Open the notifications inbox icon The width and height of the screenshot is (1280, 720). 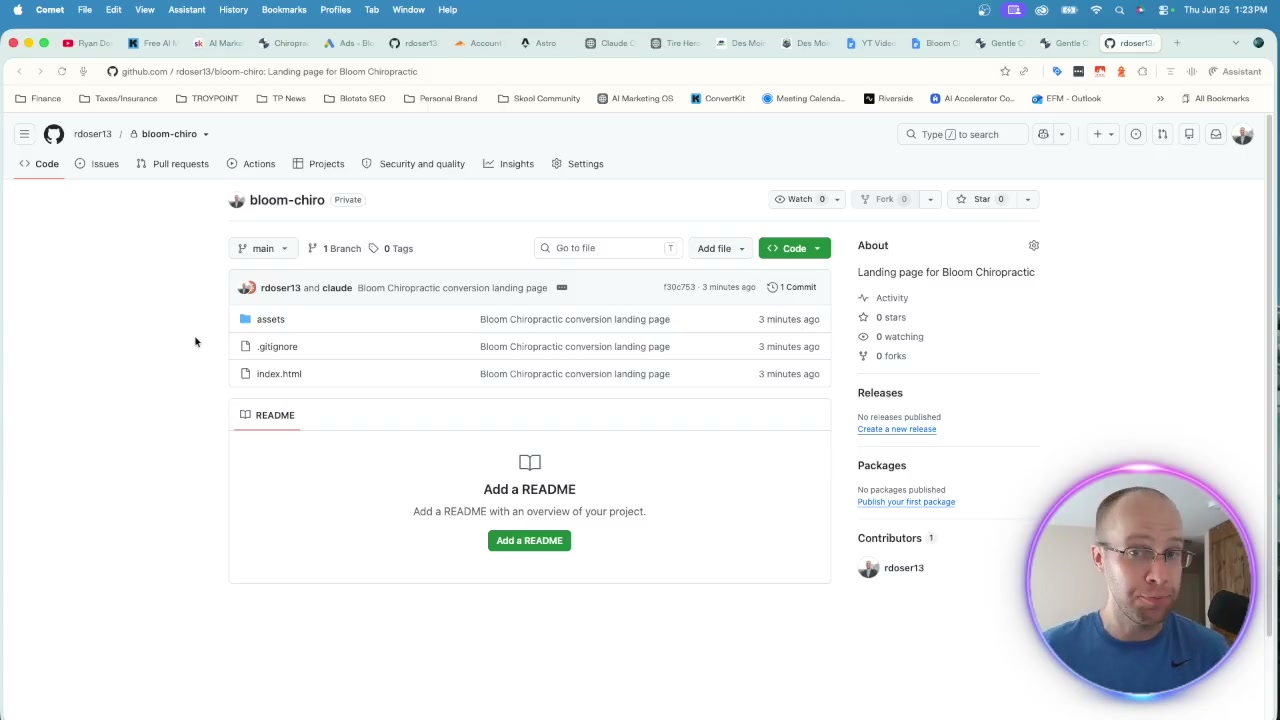point(1216,134)
